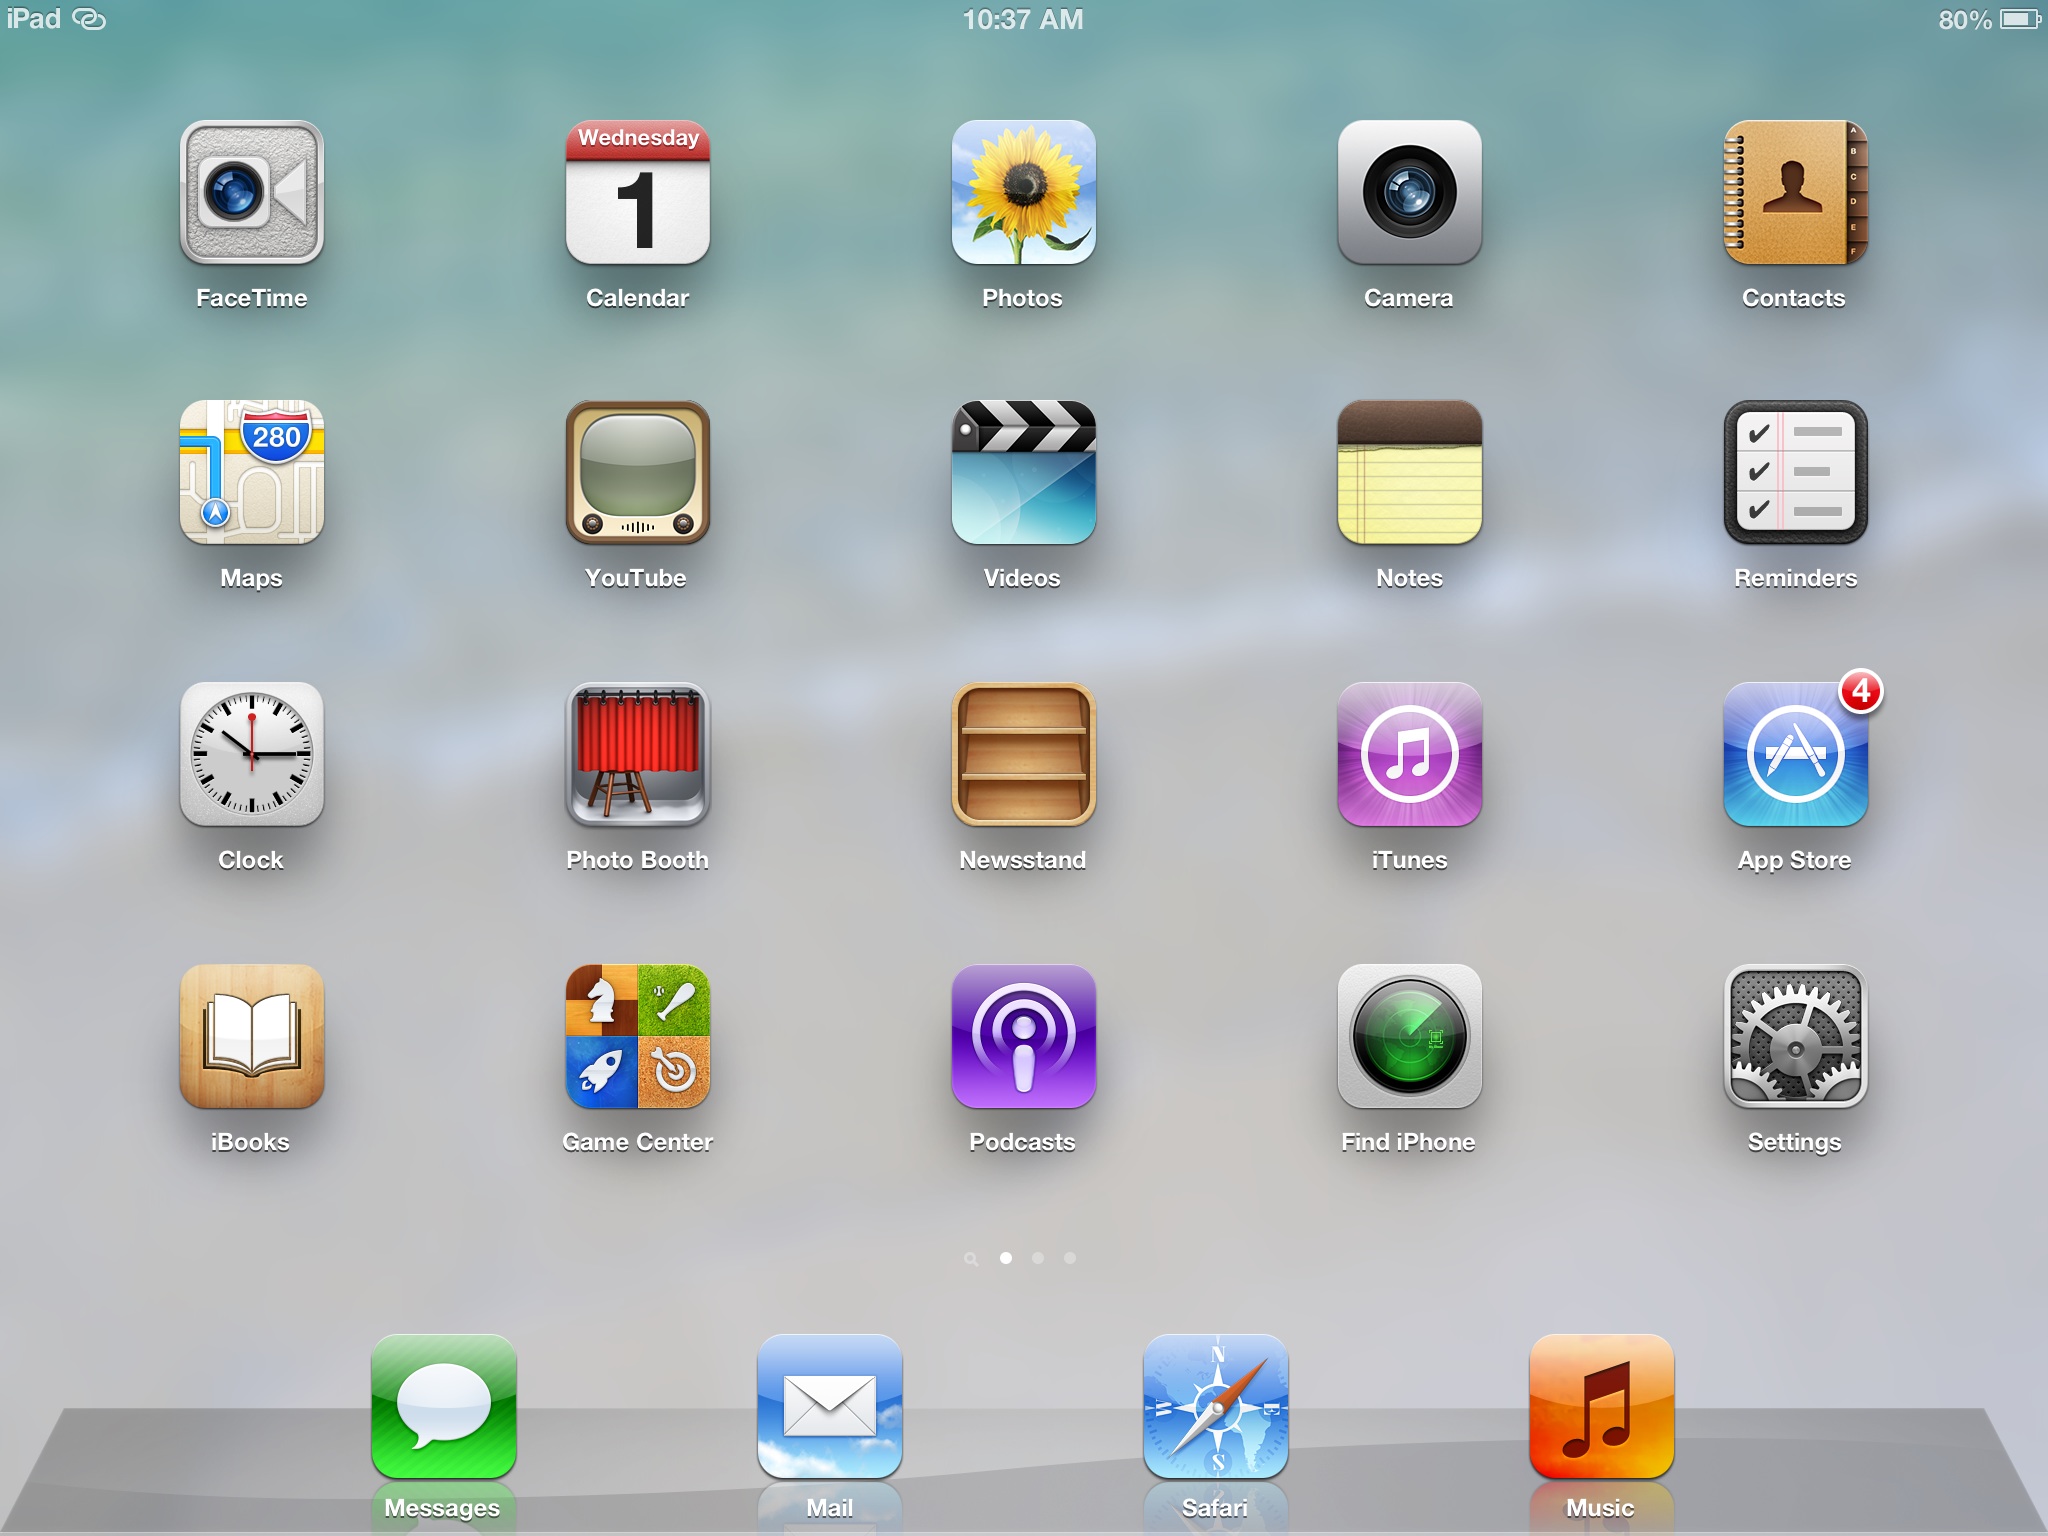This screenshot has width=2048, height=1536.
Task: Launch Messages from the dock
Action: 443,1406
